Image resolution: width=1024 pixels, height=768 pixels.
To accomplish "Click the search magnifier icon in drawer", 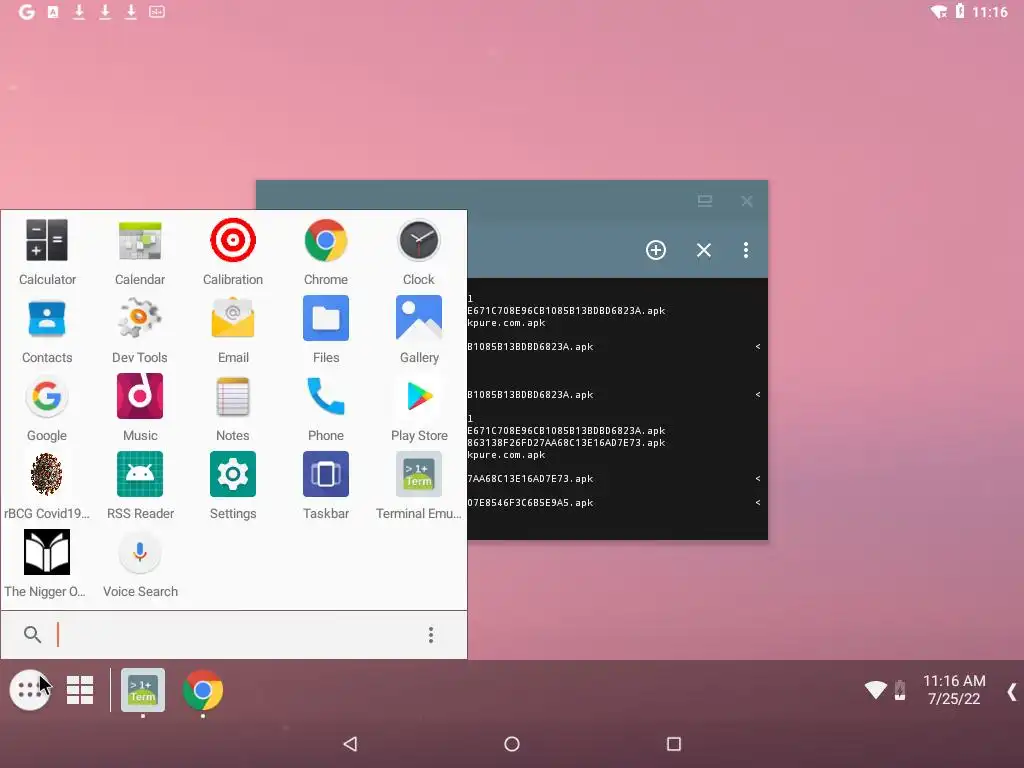I will coord(32,634).
